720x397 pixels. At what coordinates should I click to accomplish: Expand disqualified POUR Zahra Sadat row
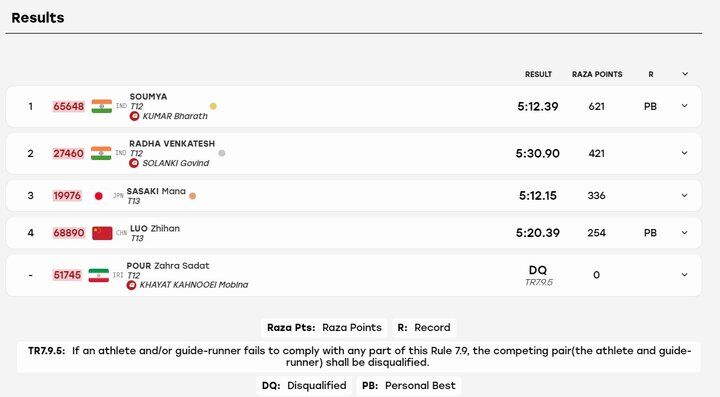[x=684, y=275]
